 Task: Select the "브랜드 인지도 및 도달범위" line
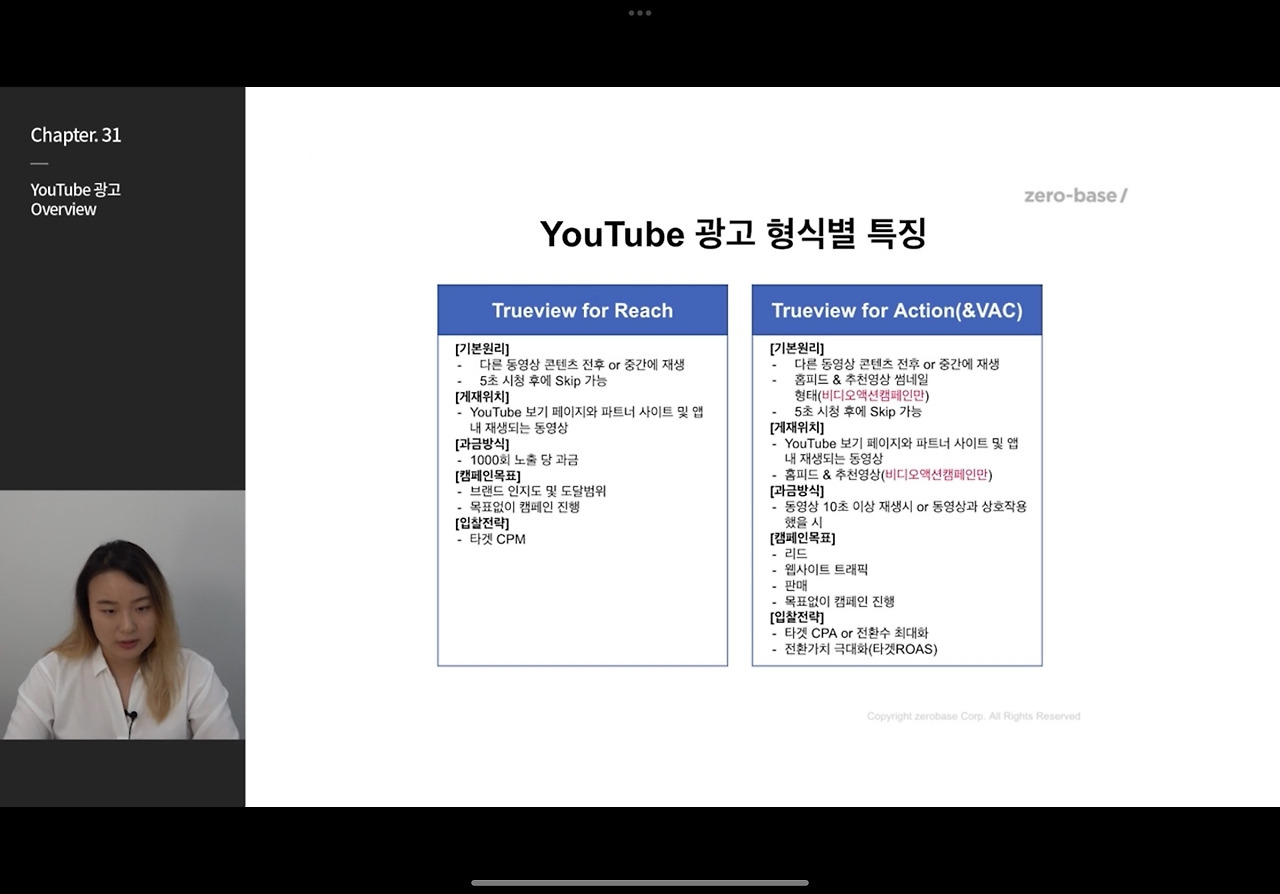pos(538,491)
